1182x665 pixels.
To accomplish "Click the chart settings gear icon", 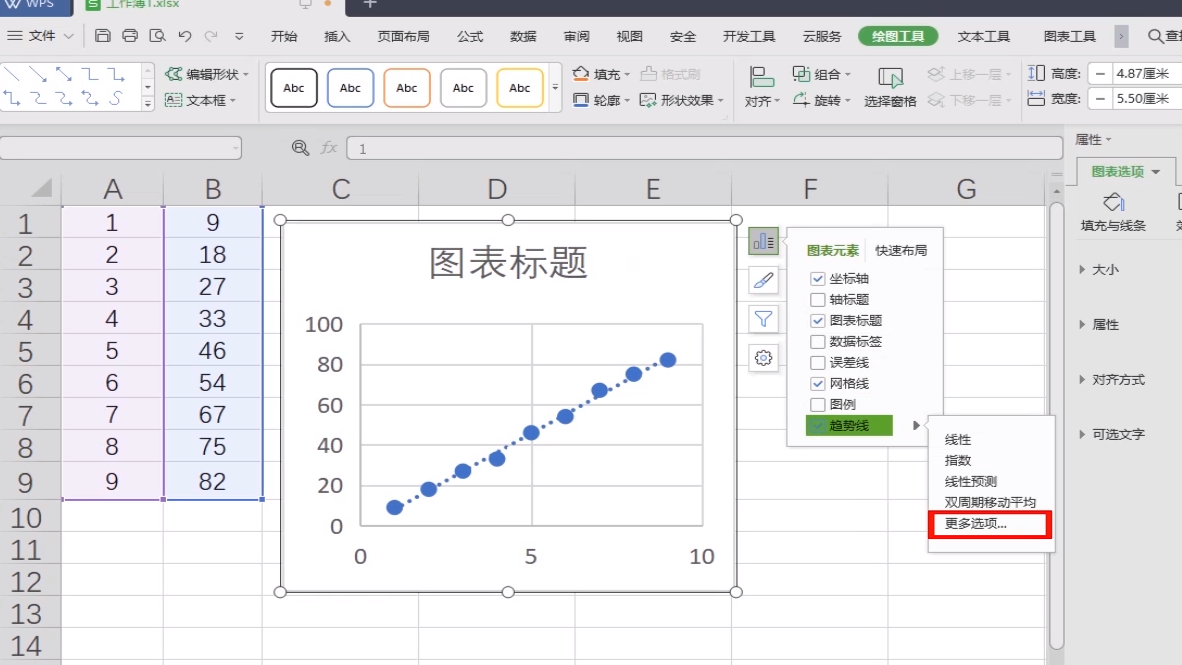I will click(x=763, y=358).
